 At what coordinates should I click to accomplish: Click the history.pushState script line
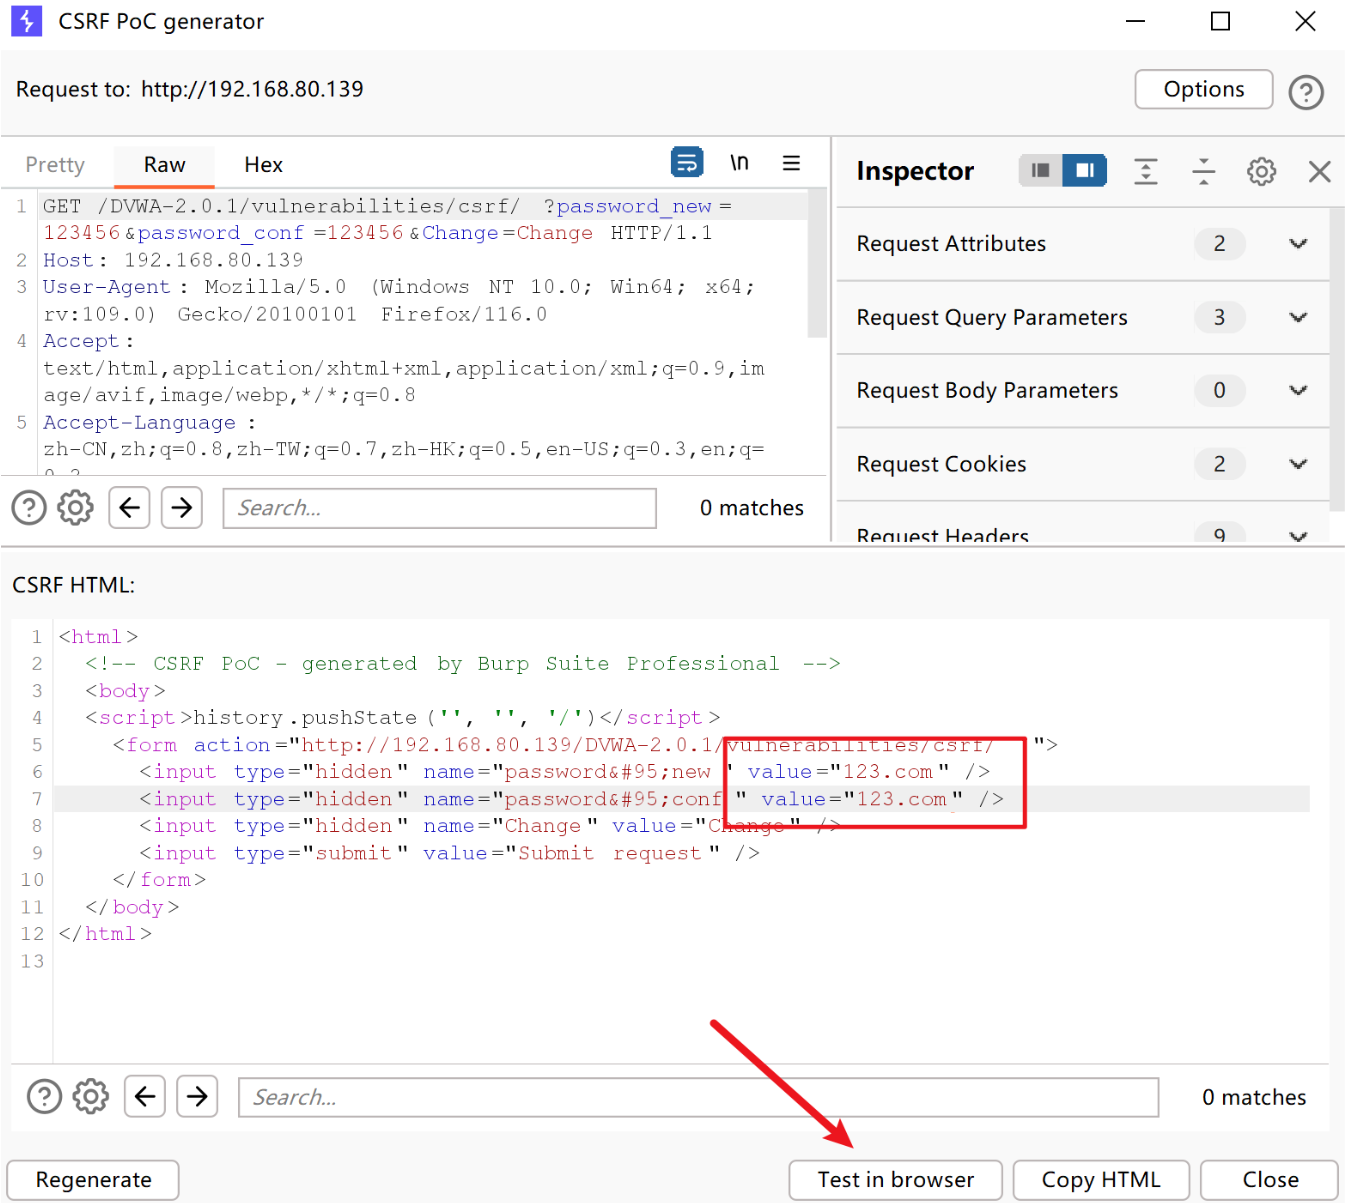click(x=402, y=718)
